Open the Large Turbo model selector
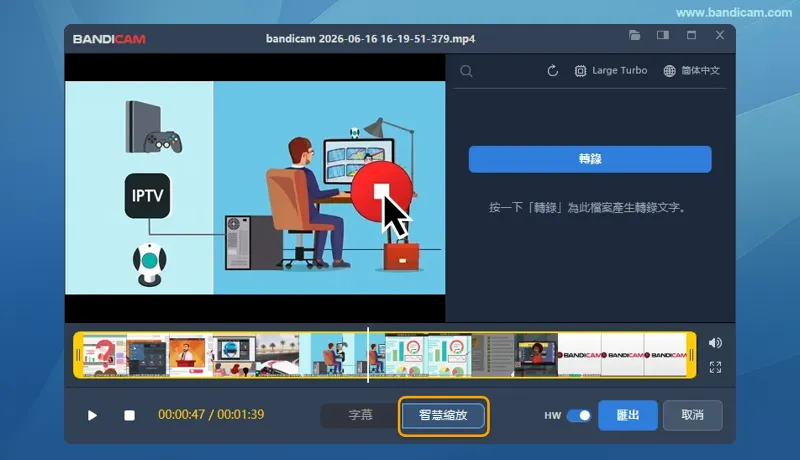800x460 pixels. pyautogui.click(x=611, y=71)
